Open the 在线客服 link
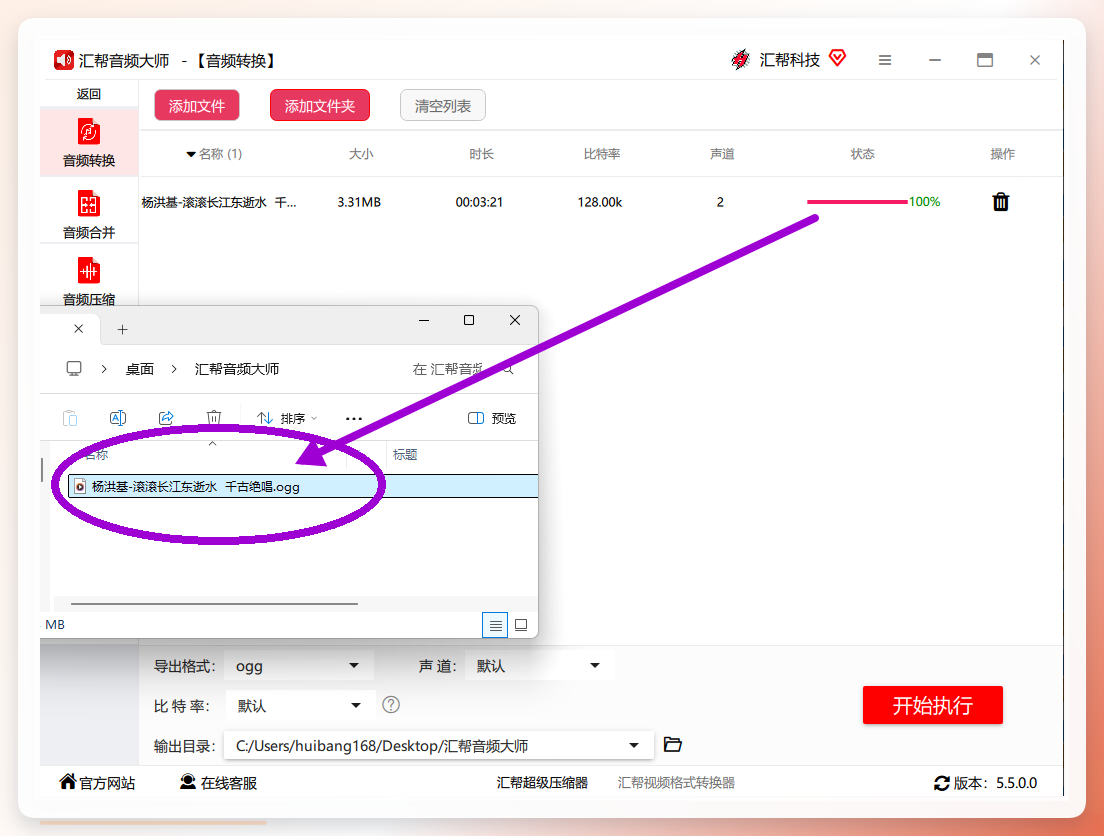 pos(218,782)
